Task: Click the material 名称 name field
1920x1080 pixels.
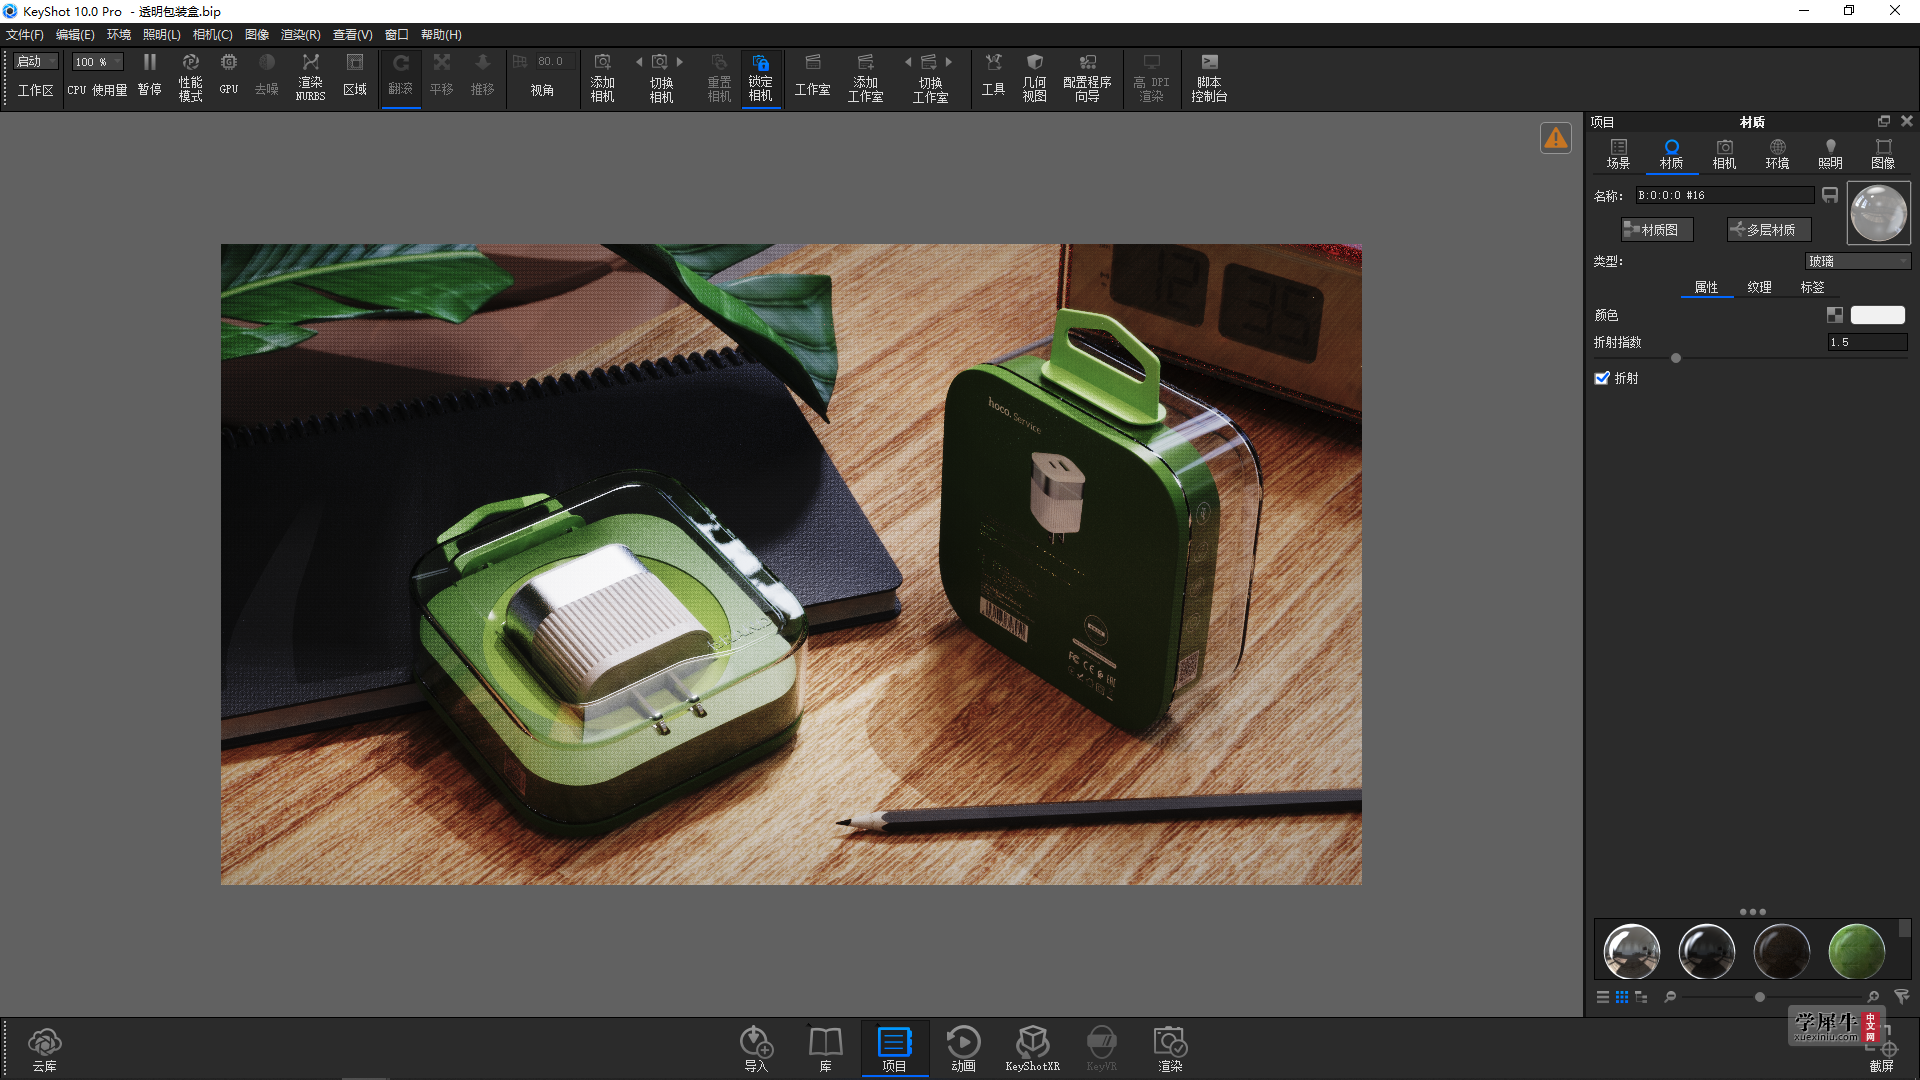Action: coord(1724,195)
